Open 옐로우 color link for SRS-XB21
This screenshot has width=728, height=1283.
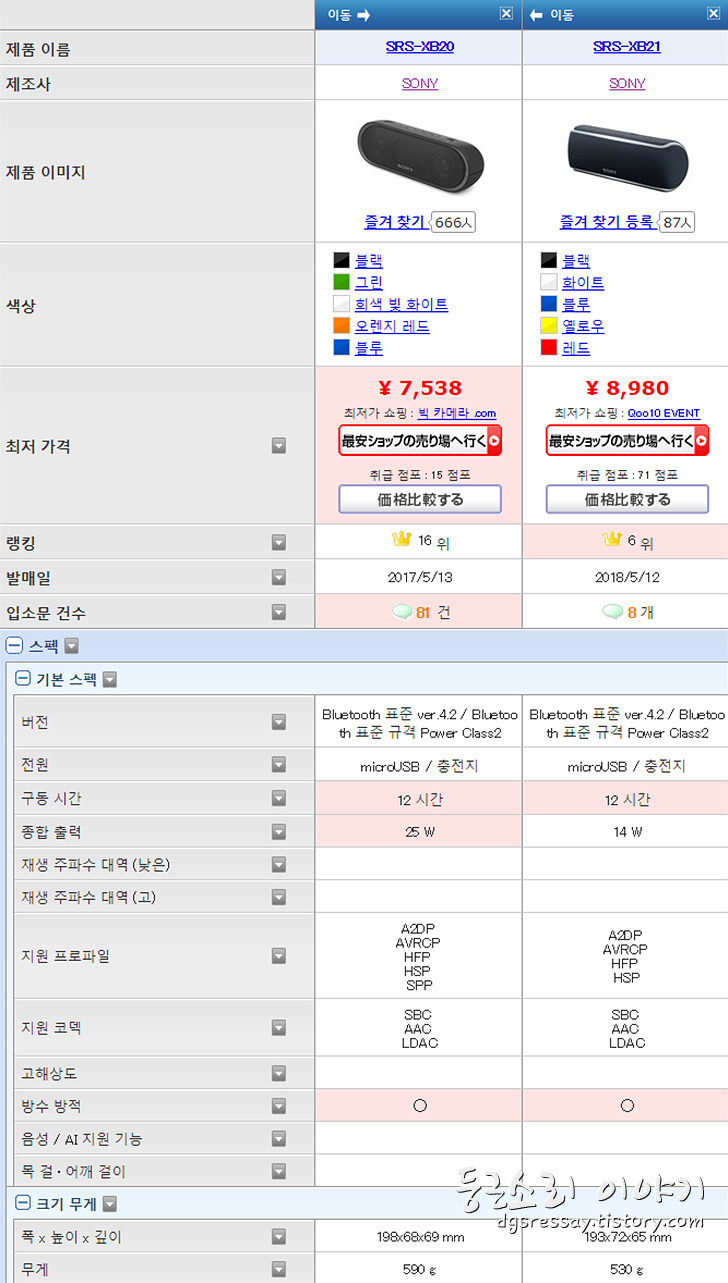pos(583,326)
